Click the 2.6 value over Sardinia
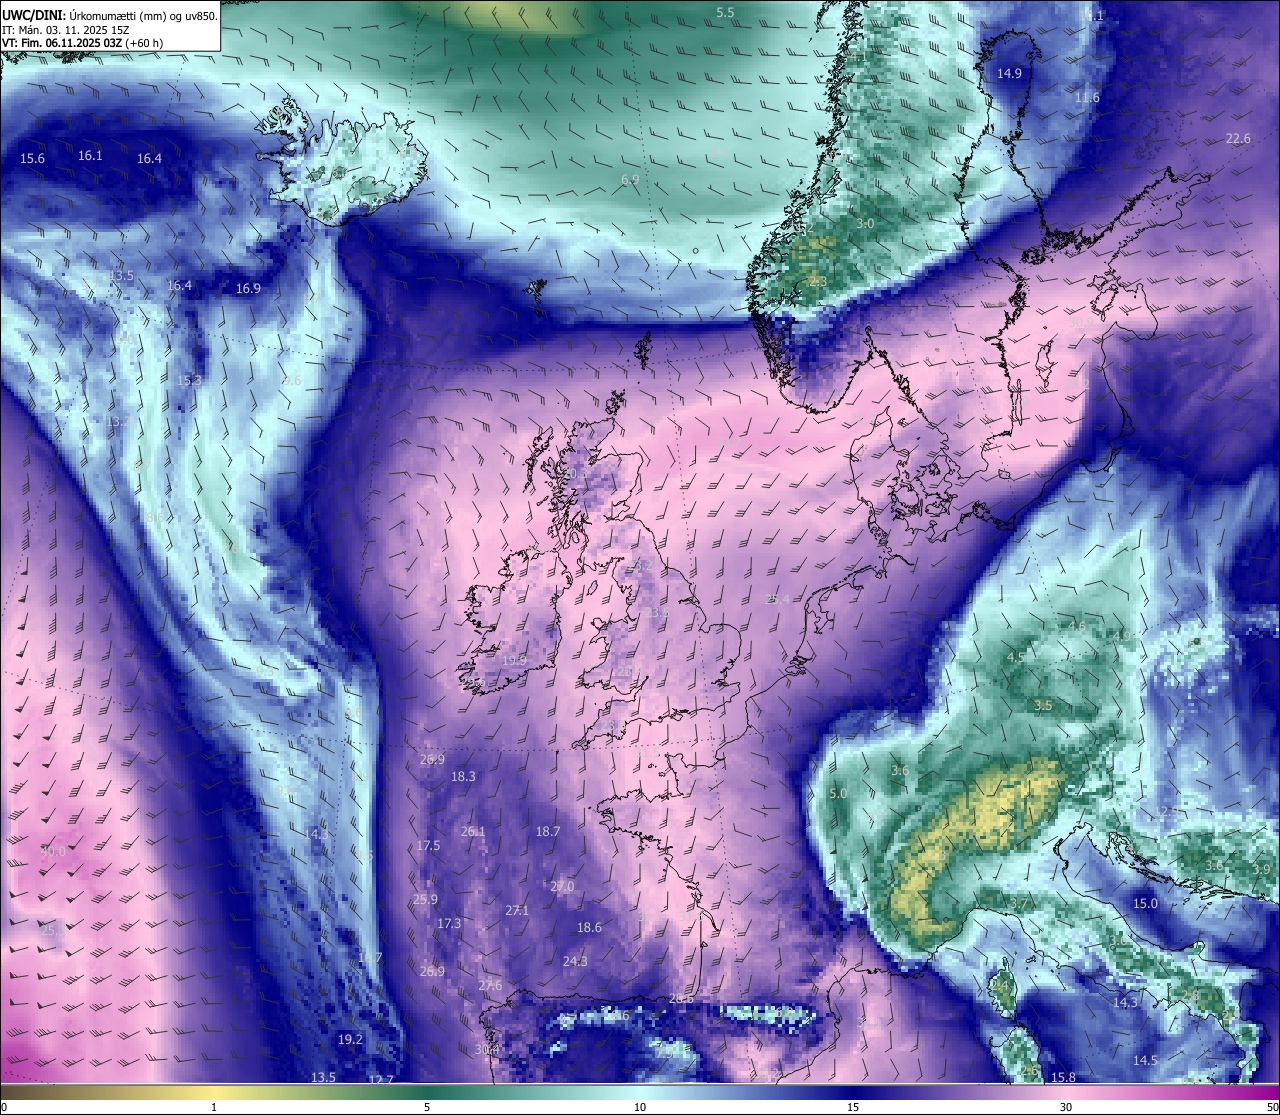The width and height of the screenshot is (1280, 1115). 1029,1072
